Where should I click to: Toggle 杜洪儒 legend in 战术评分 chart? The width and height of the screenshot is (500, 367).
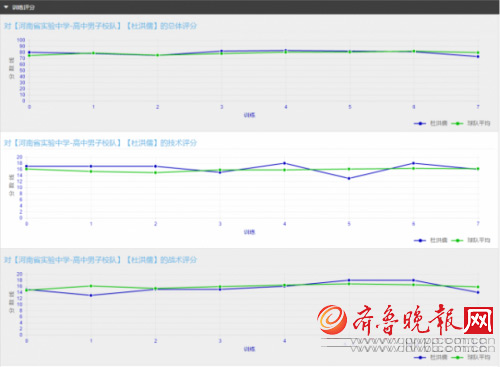(x=430, y=357)
